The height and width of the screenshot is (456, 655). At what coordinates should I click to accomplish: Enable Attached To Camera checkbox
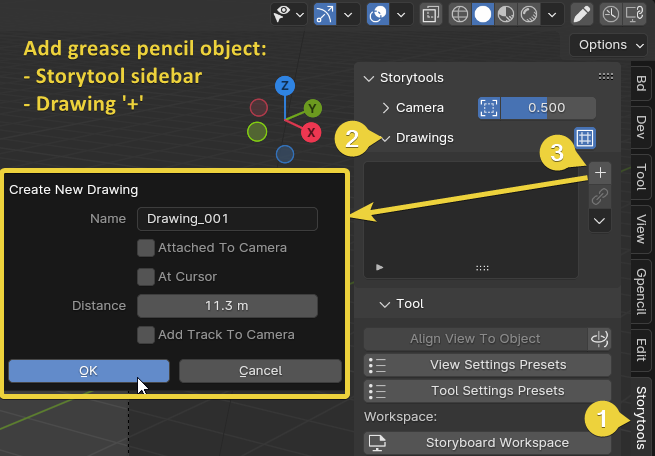point(146,248)
